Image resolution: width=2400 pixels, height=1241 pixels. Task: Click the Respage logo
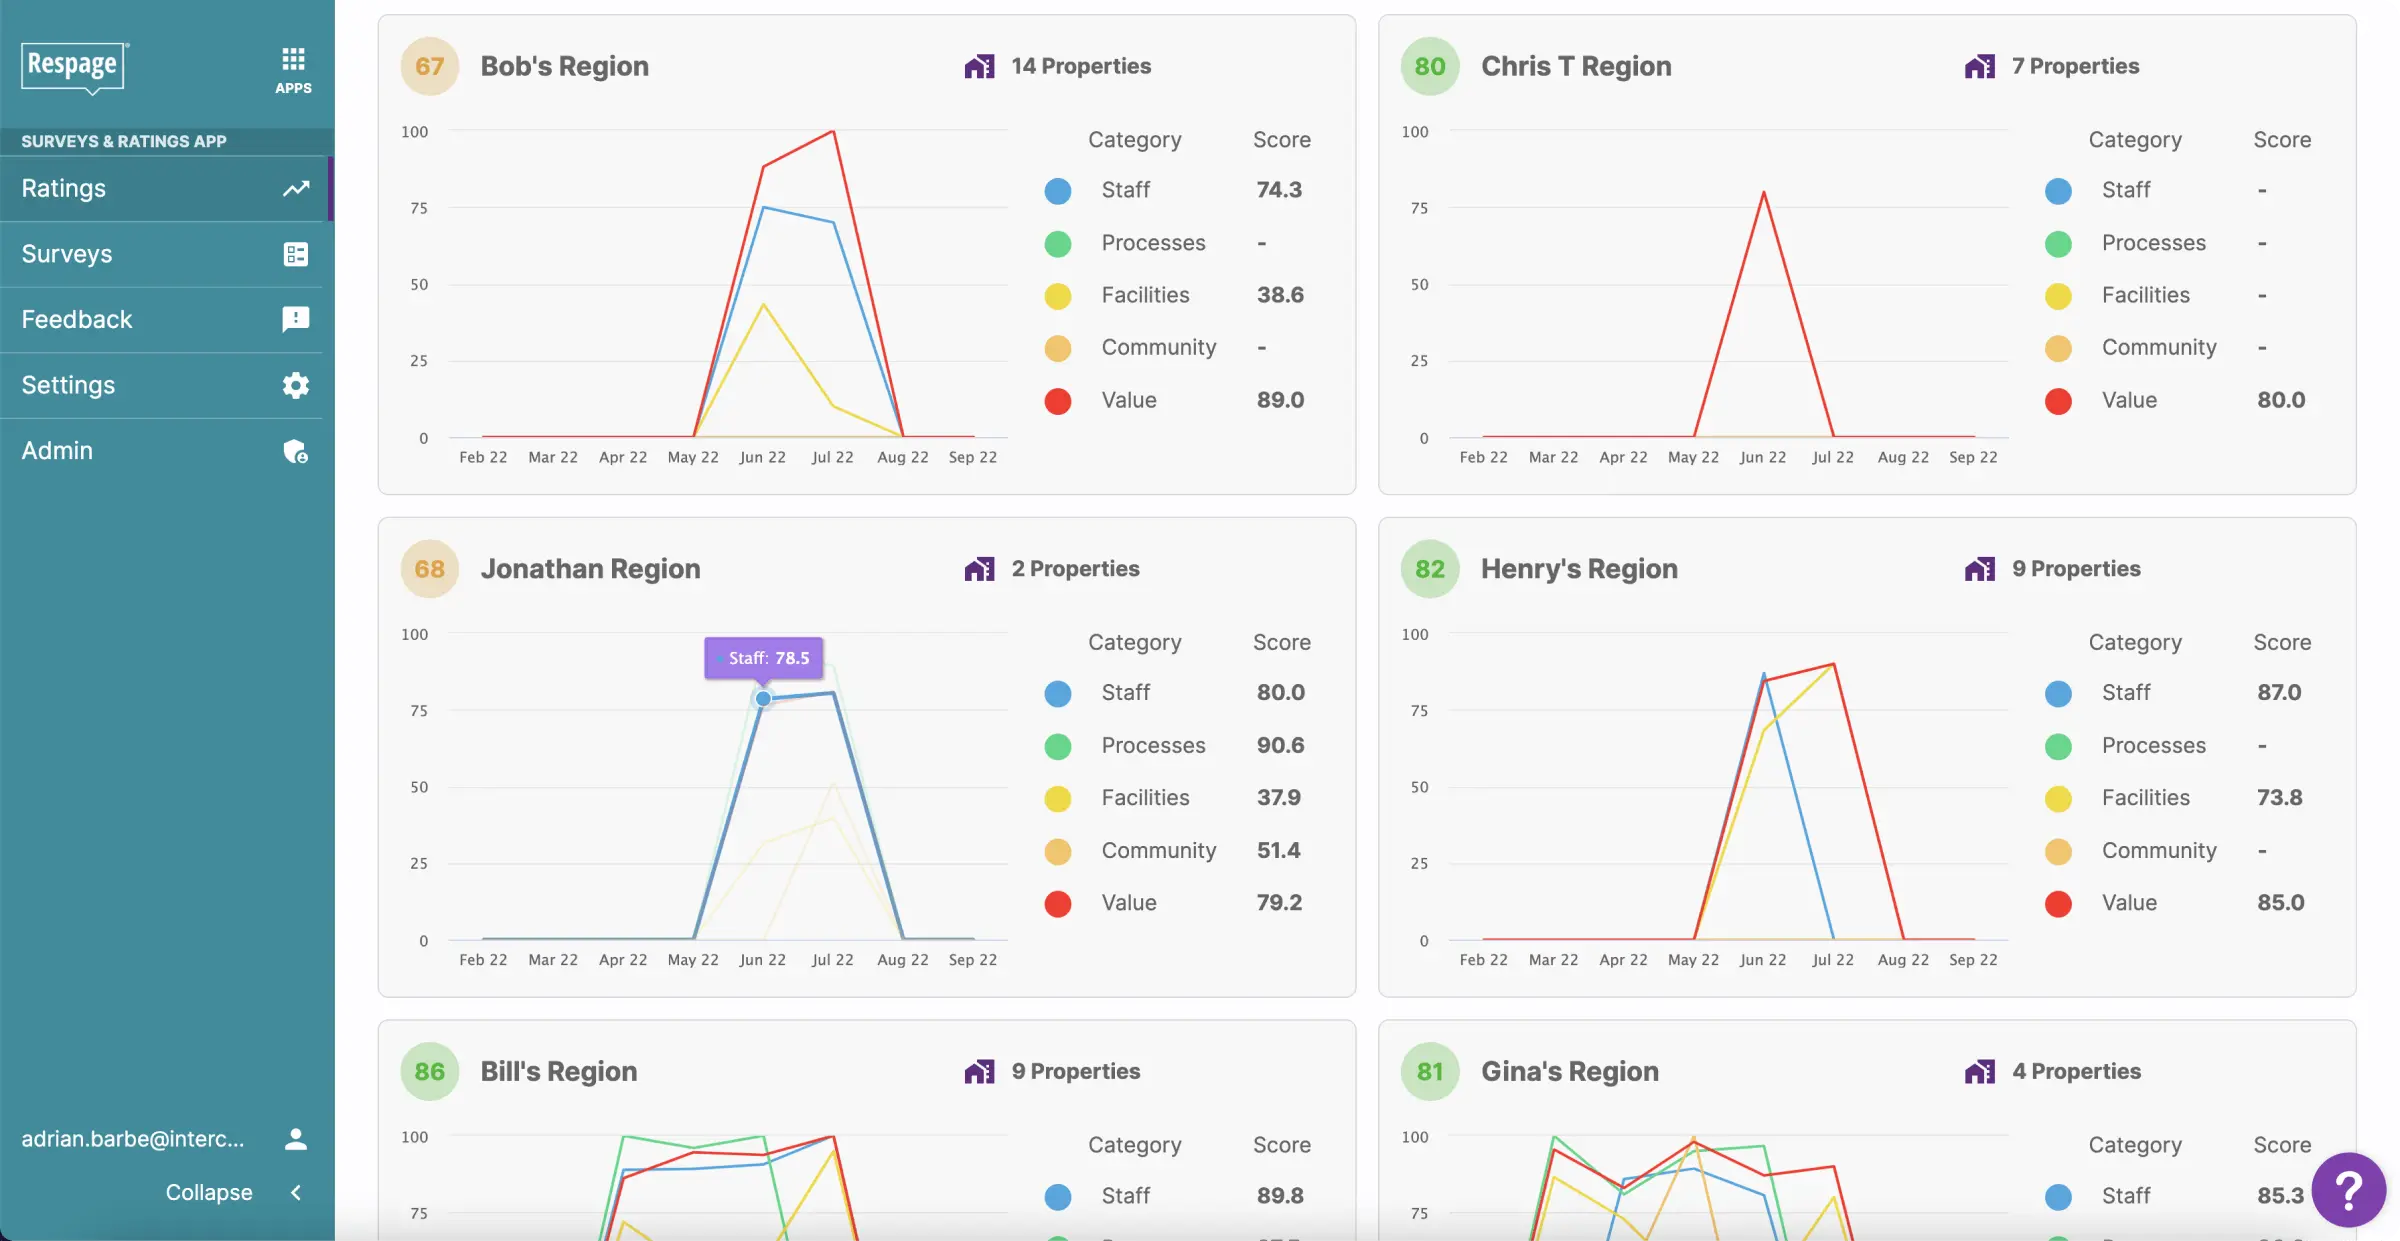[73, 68]
